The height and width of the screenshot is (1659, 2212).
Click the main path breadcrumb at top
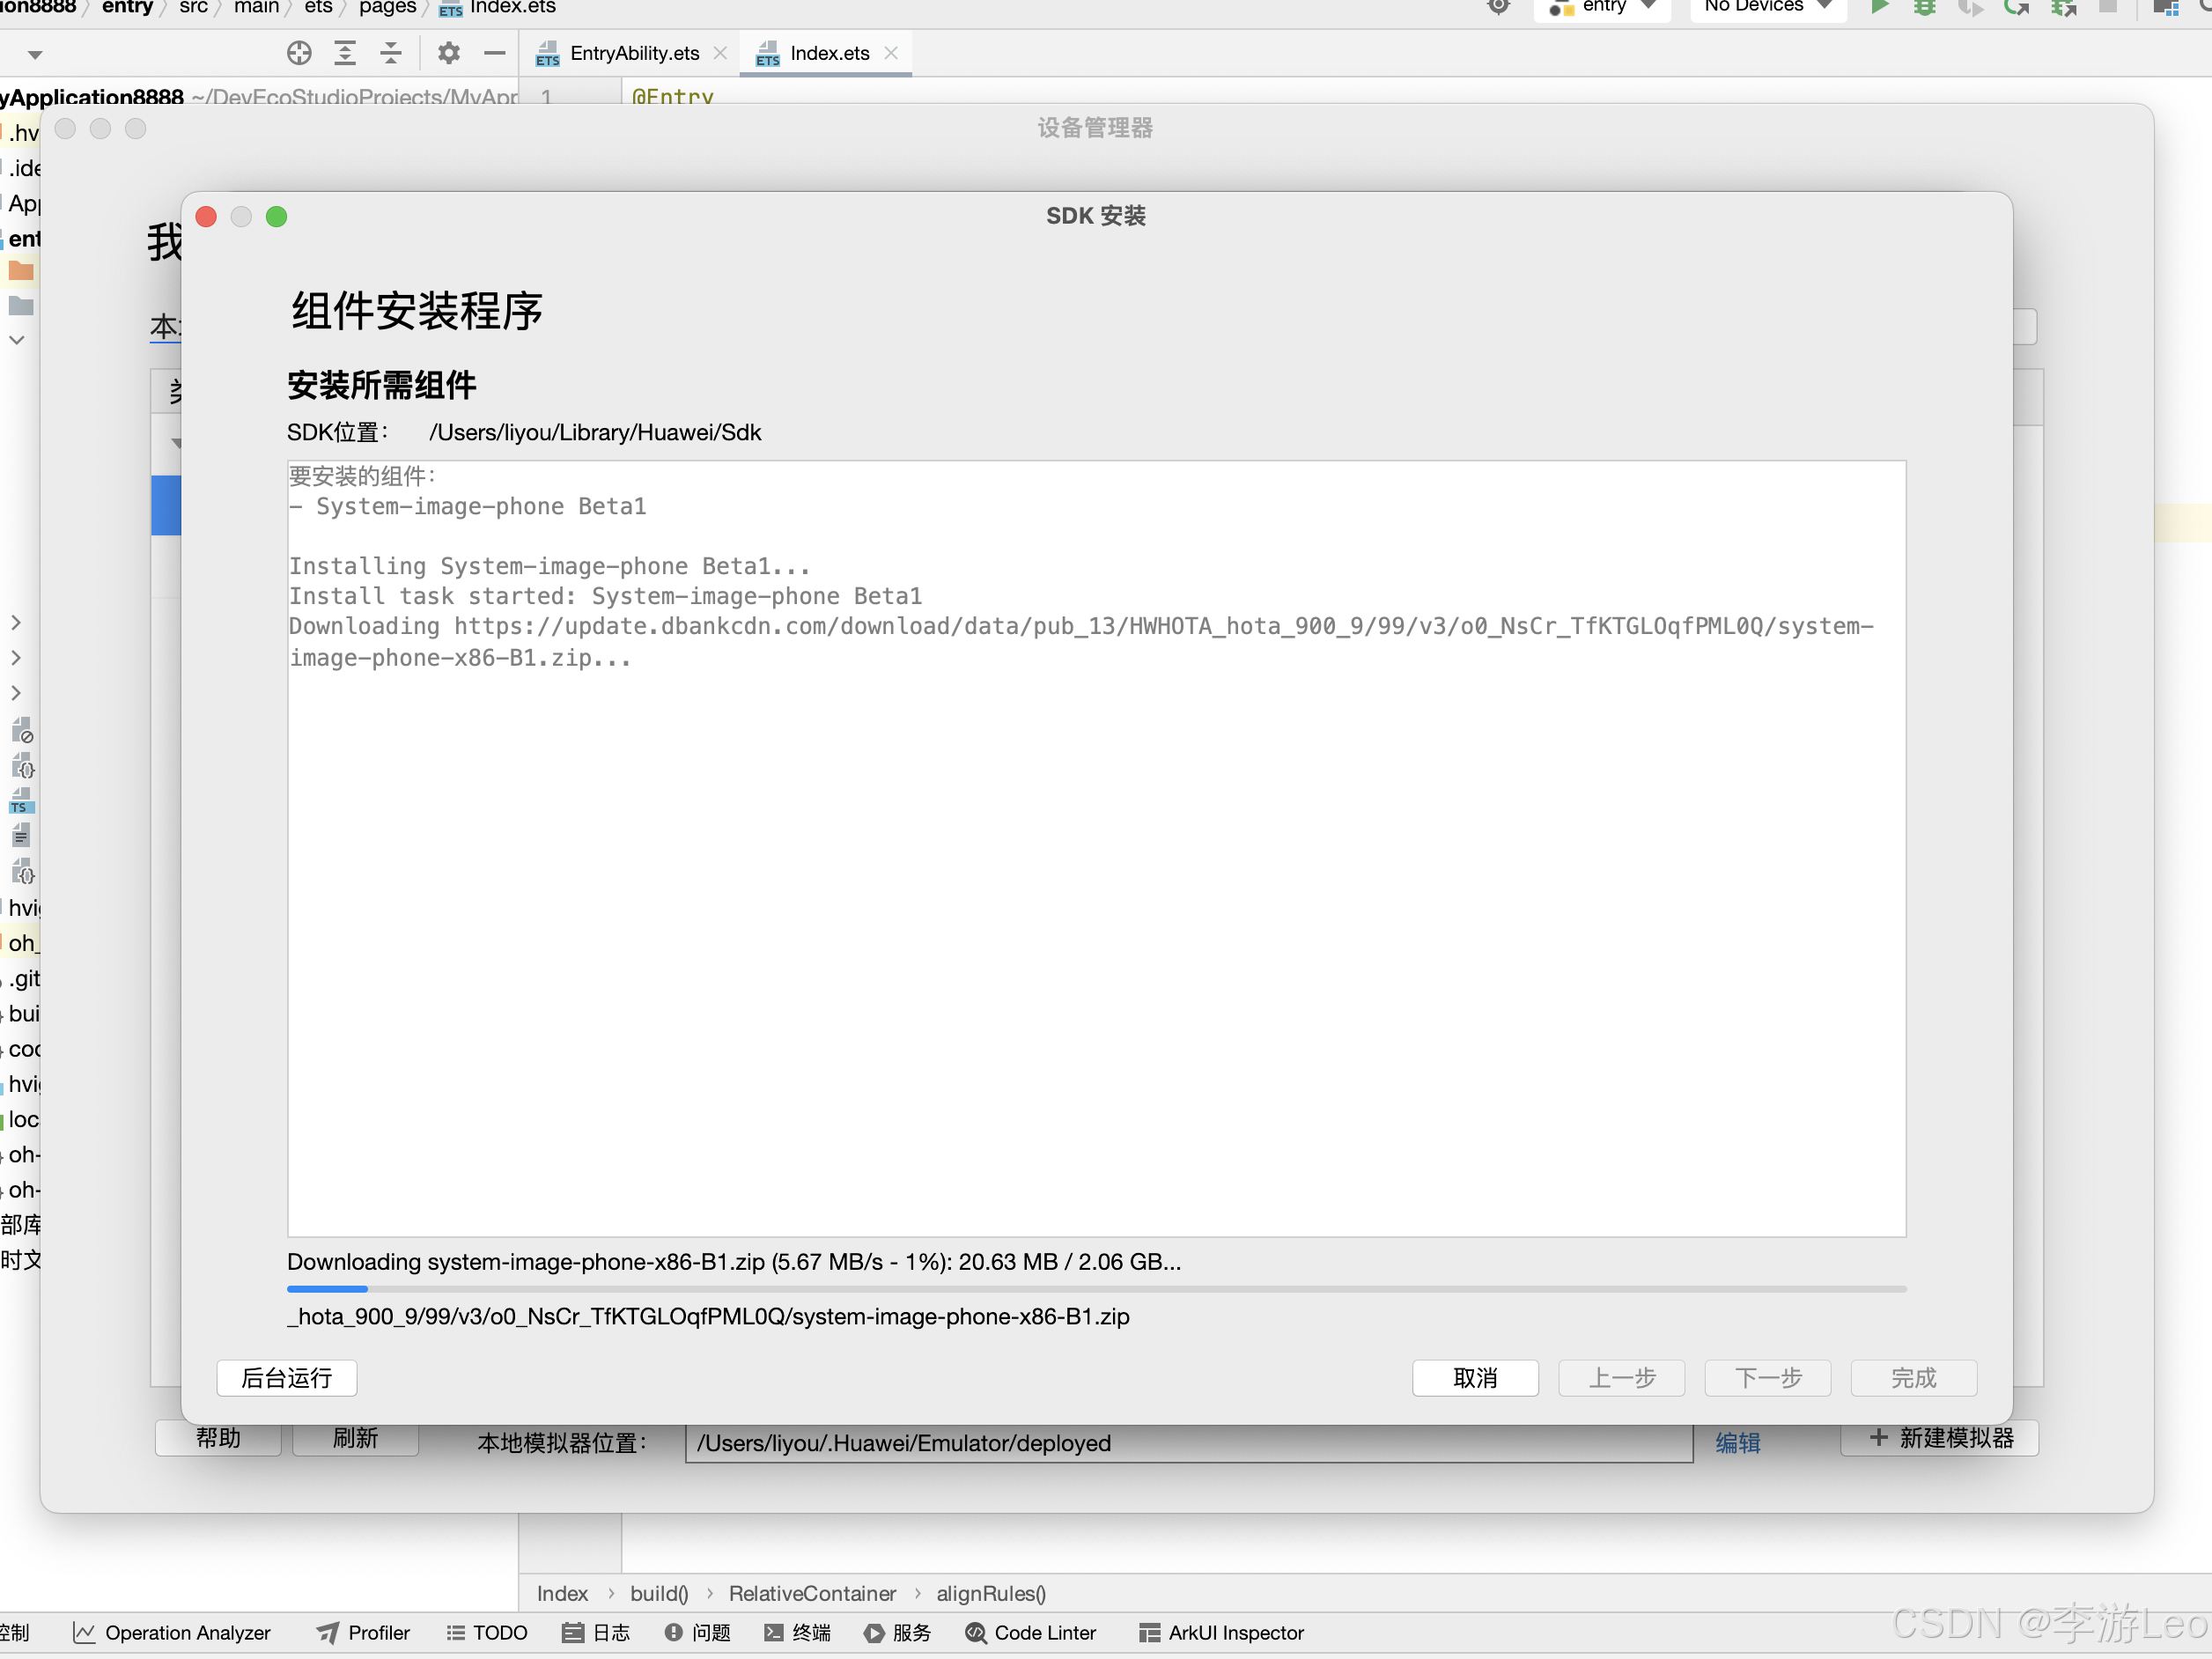tap(256, 7)
